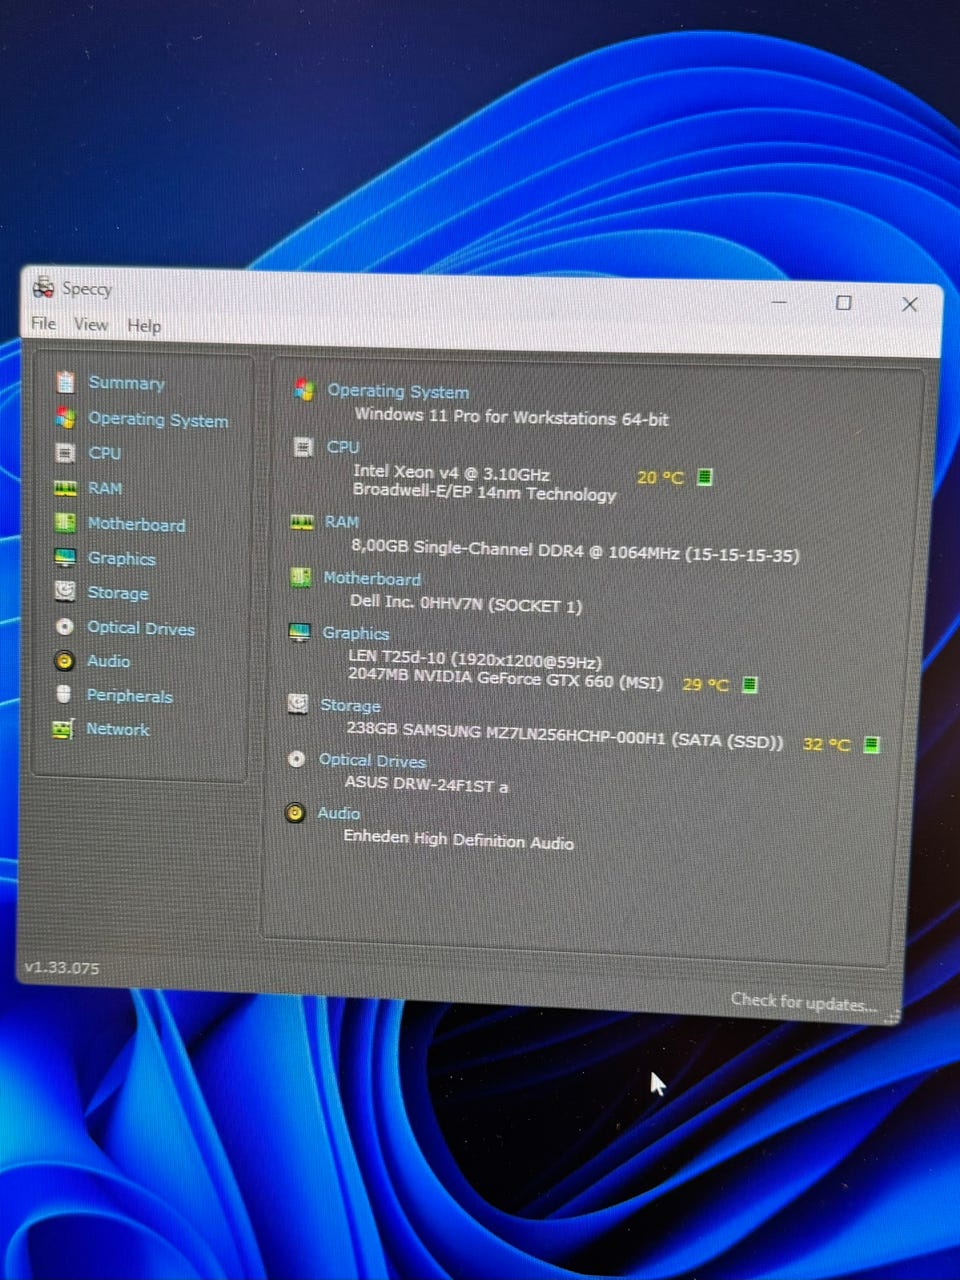
Task: Click the Check for updates link
Action: point(803,1001)
